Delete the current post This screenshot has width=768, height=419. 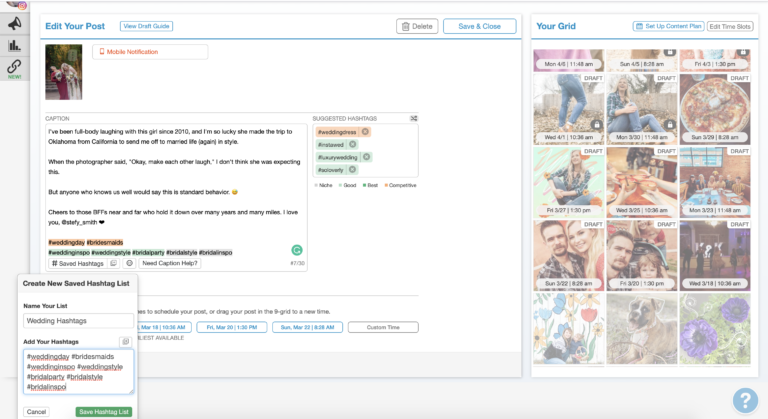tap(417, 26)
